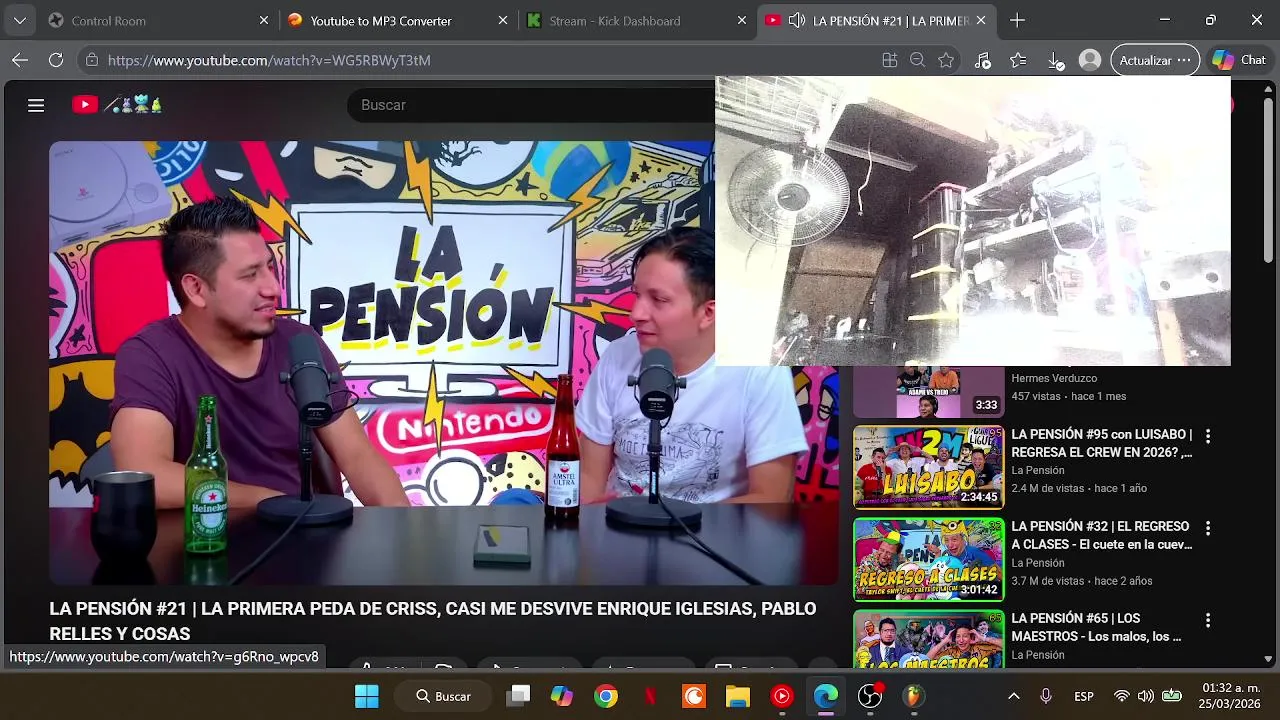1280x720 pixels.
Task: Click the video title LA PENSIÓN #21
Action: point(432,621)
